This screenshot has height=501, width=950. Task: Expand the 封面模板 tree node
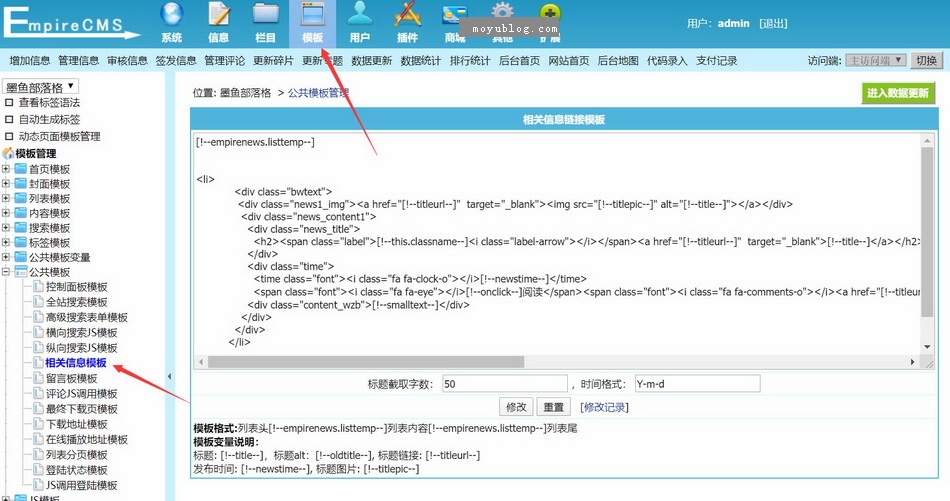click(x=5, y=183)
